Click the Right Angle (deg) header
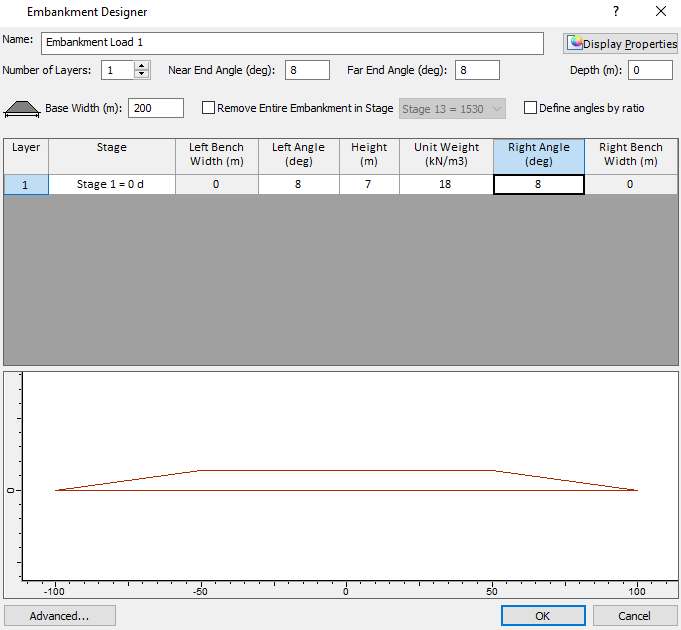This screenshot has height=630, width=681. point(539,156)
